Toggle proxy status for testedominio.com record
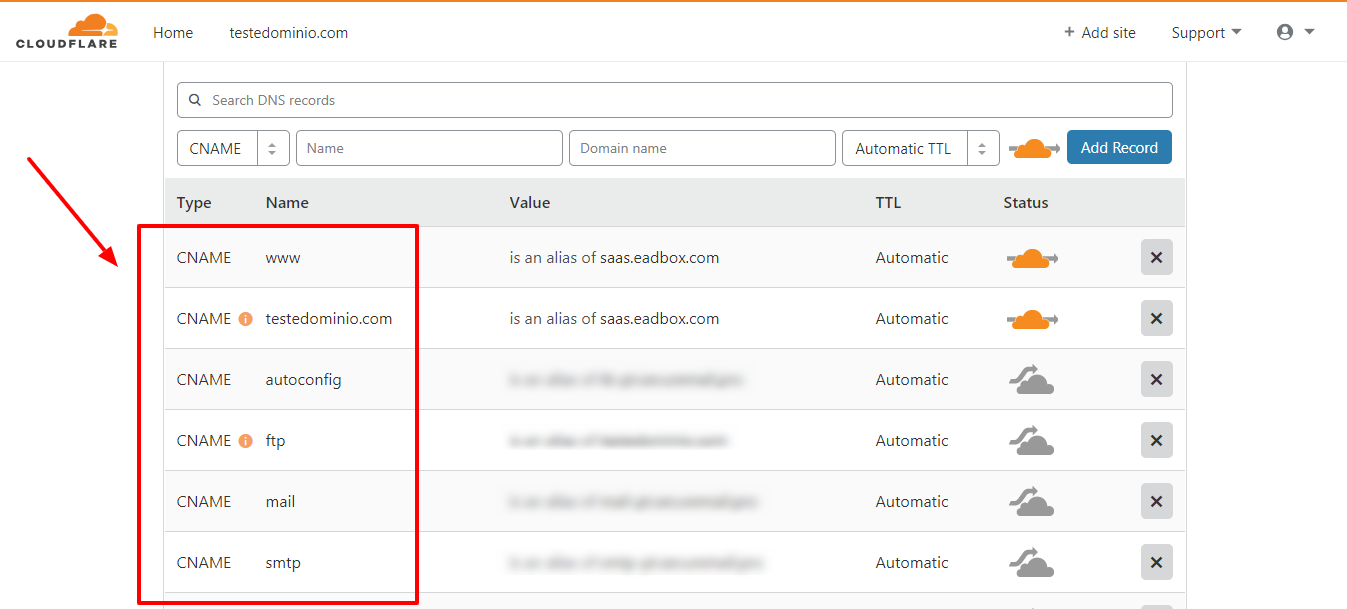The width and height of the screenshot is (1347, 609). (x=1032, y=319)
